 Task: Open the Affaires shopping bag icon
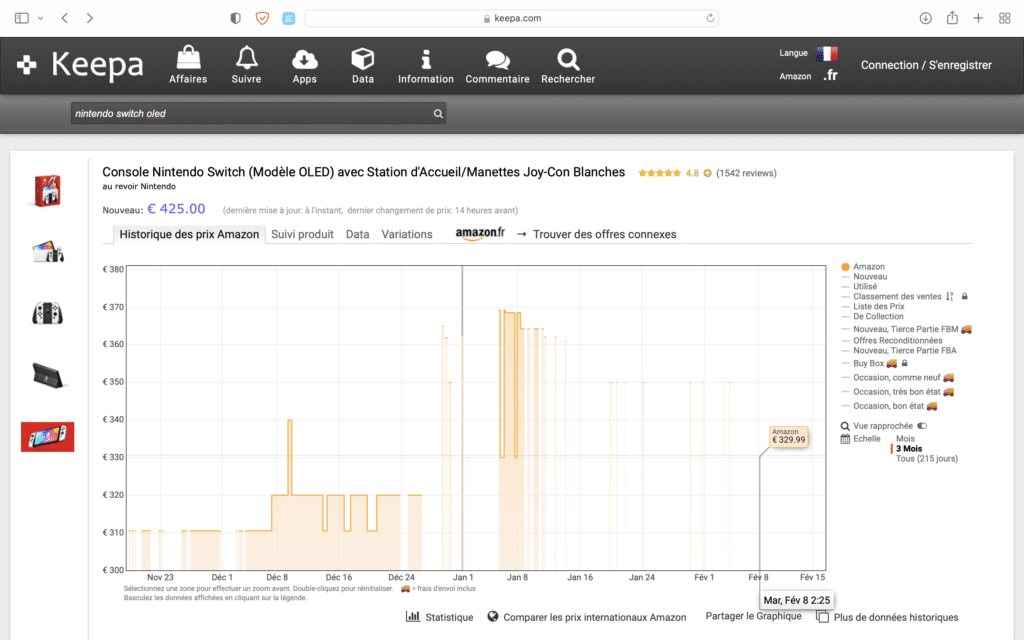pos(188,57)
